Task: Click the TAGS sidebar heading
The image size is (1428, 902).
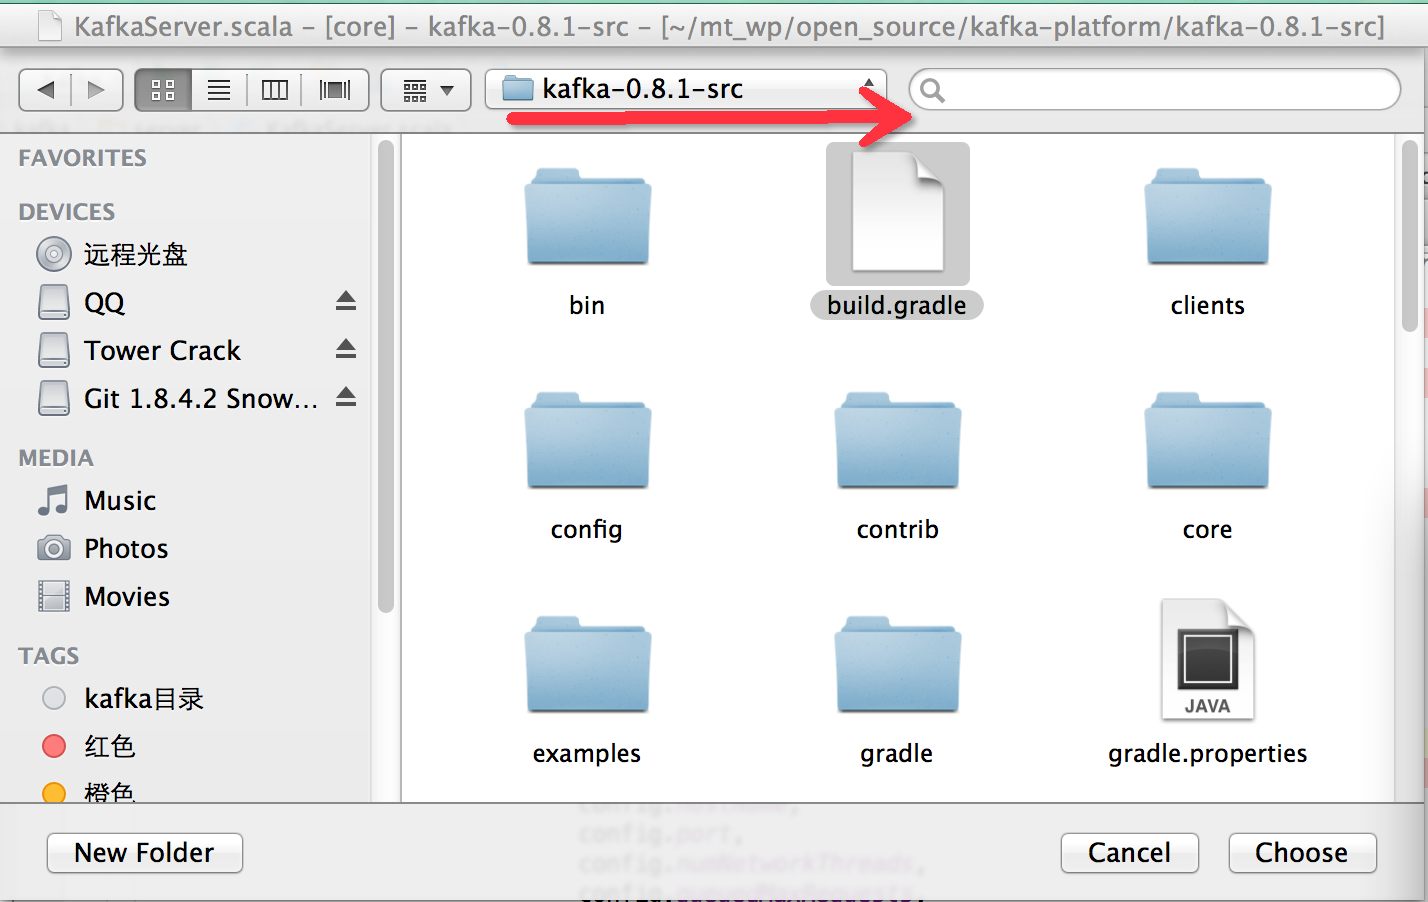Action: pos(49,656)
